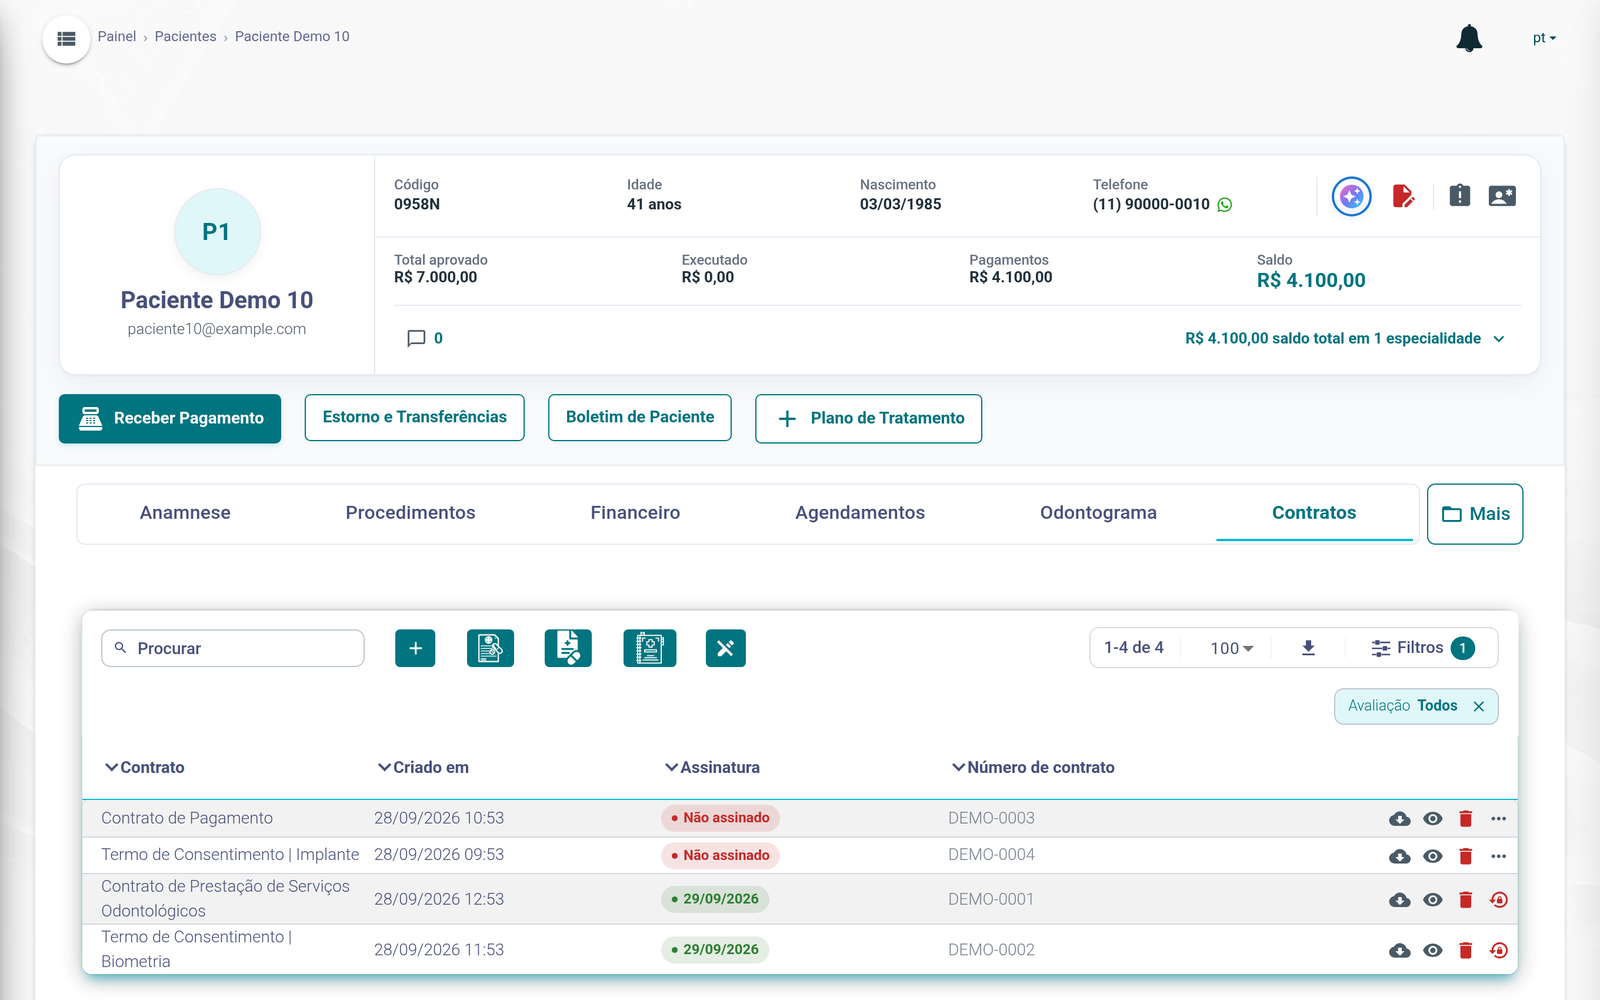Sort by Contrato column

[x=145, y=768]
